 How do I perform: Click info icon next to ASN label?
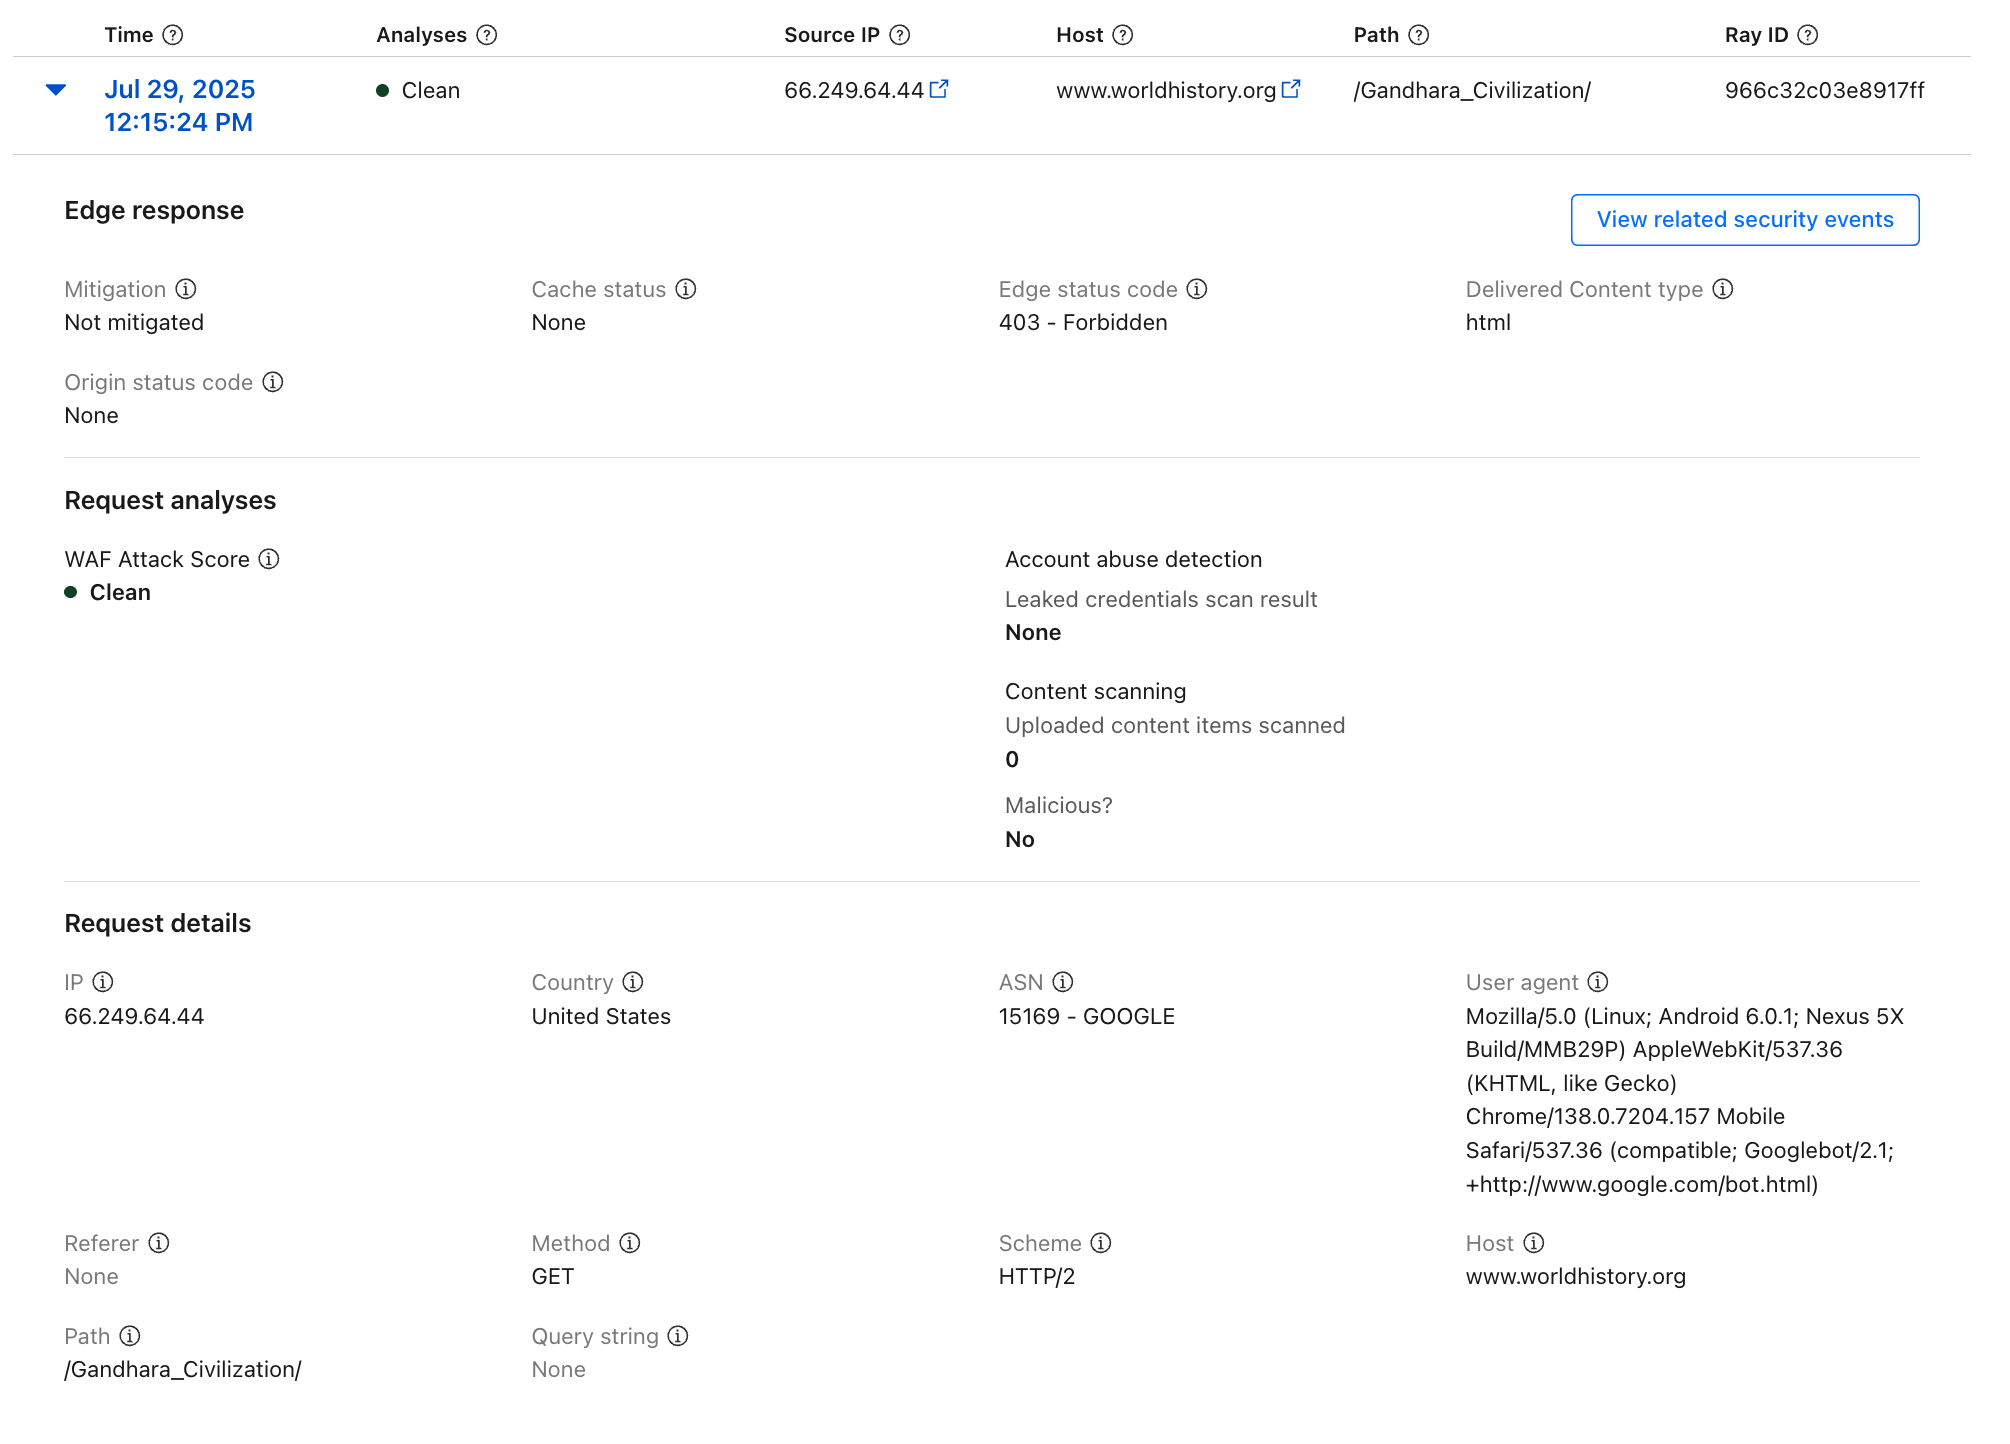pyautogui.click(x=1063, y=982)
